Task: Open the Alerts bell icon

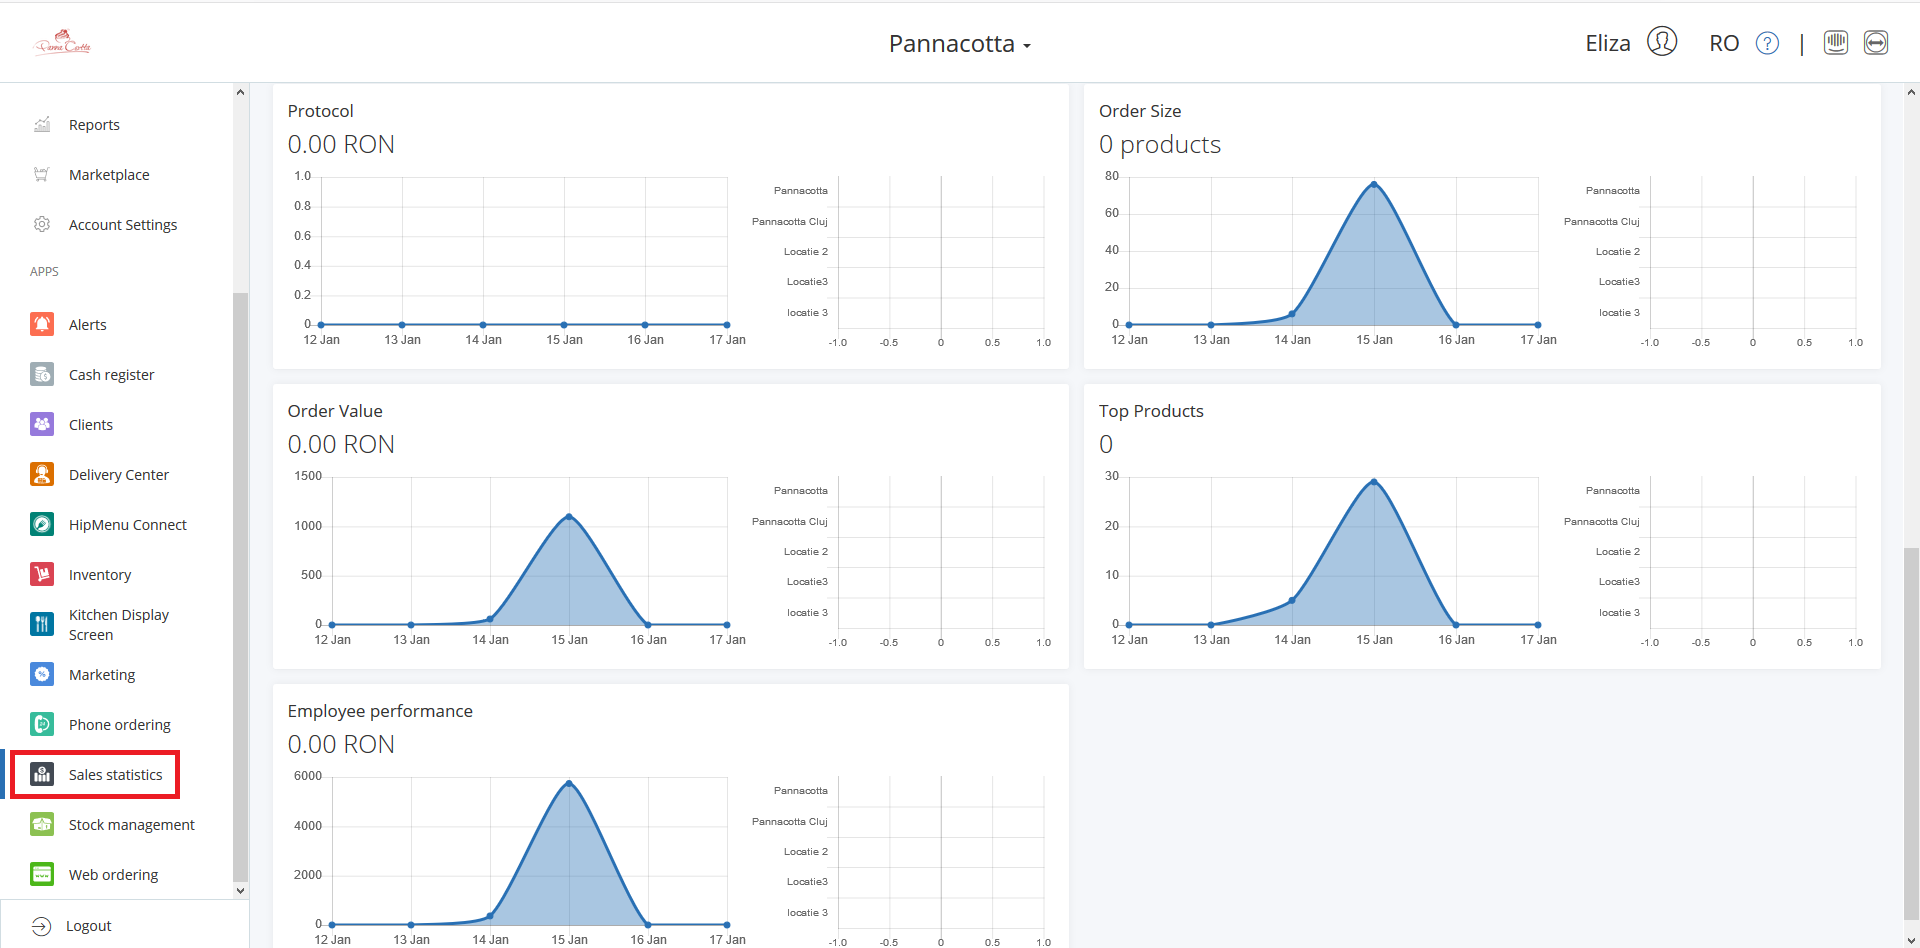Action: pyautogui.click(x=42, y=324)
